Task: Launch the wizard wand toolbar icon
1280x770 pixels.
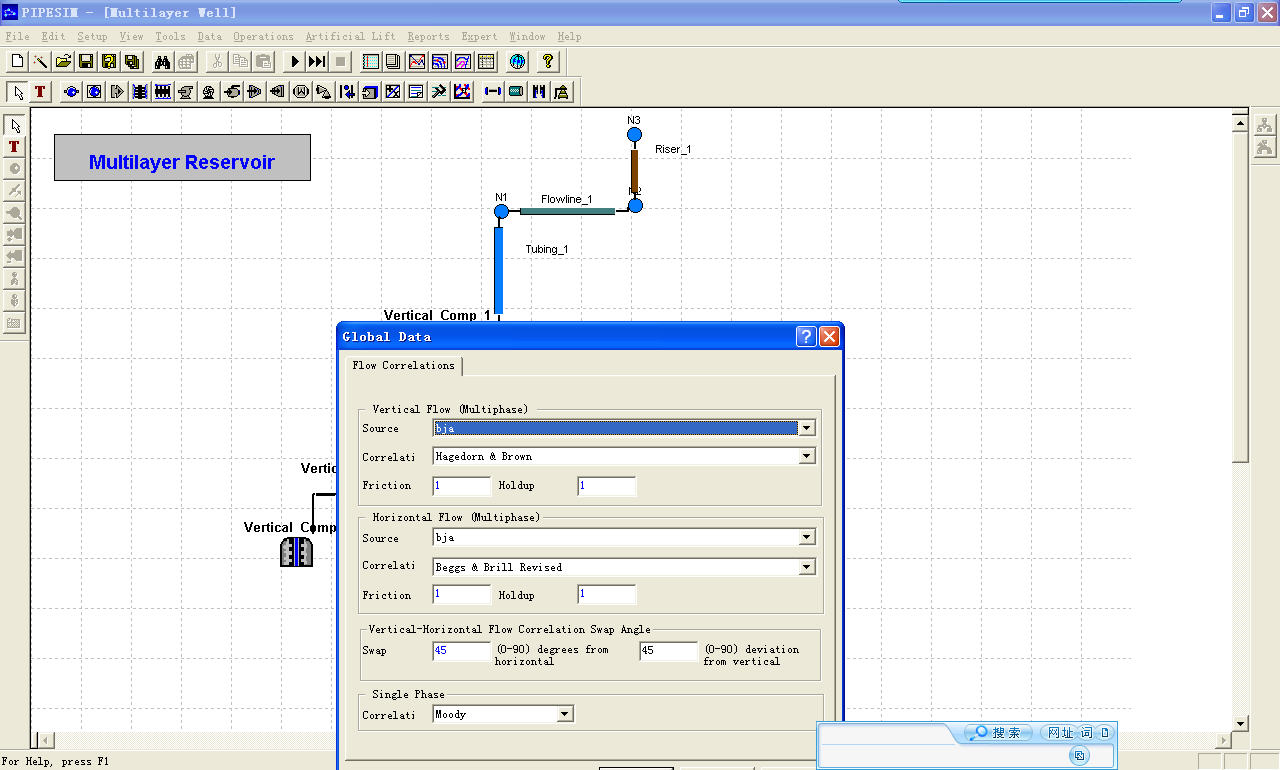Action: 40,62
